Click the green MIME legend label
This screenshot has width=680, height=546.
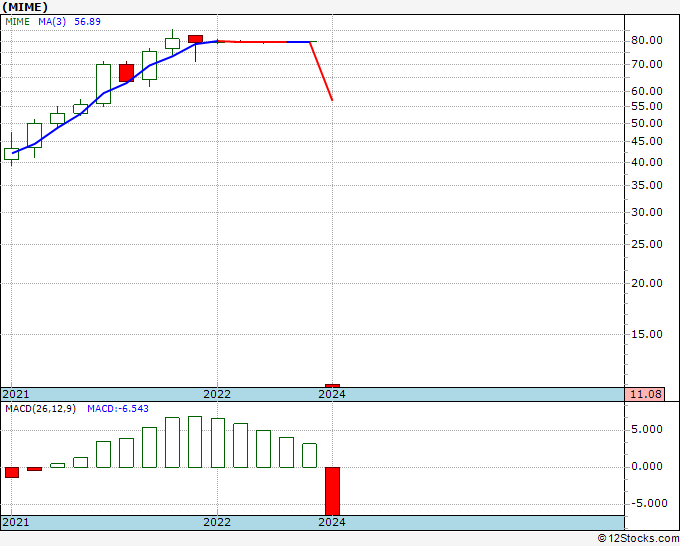(x=17, y=22)
